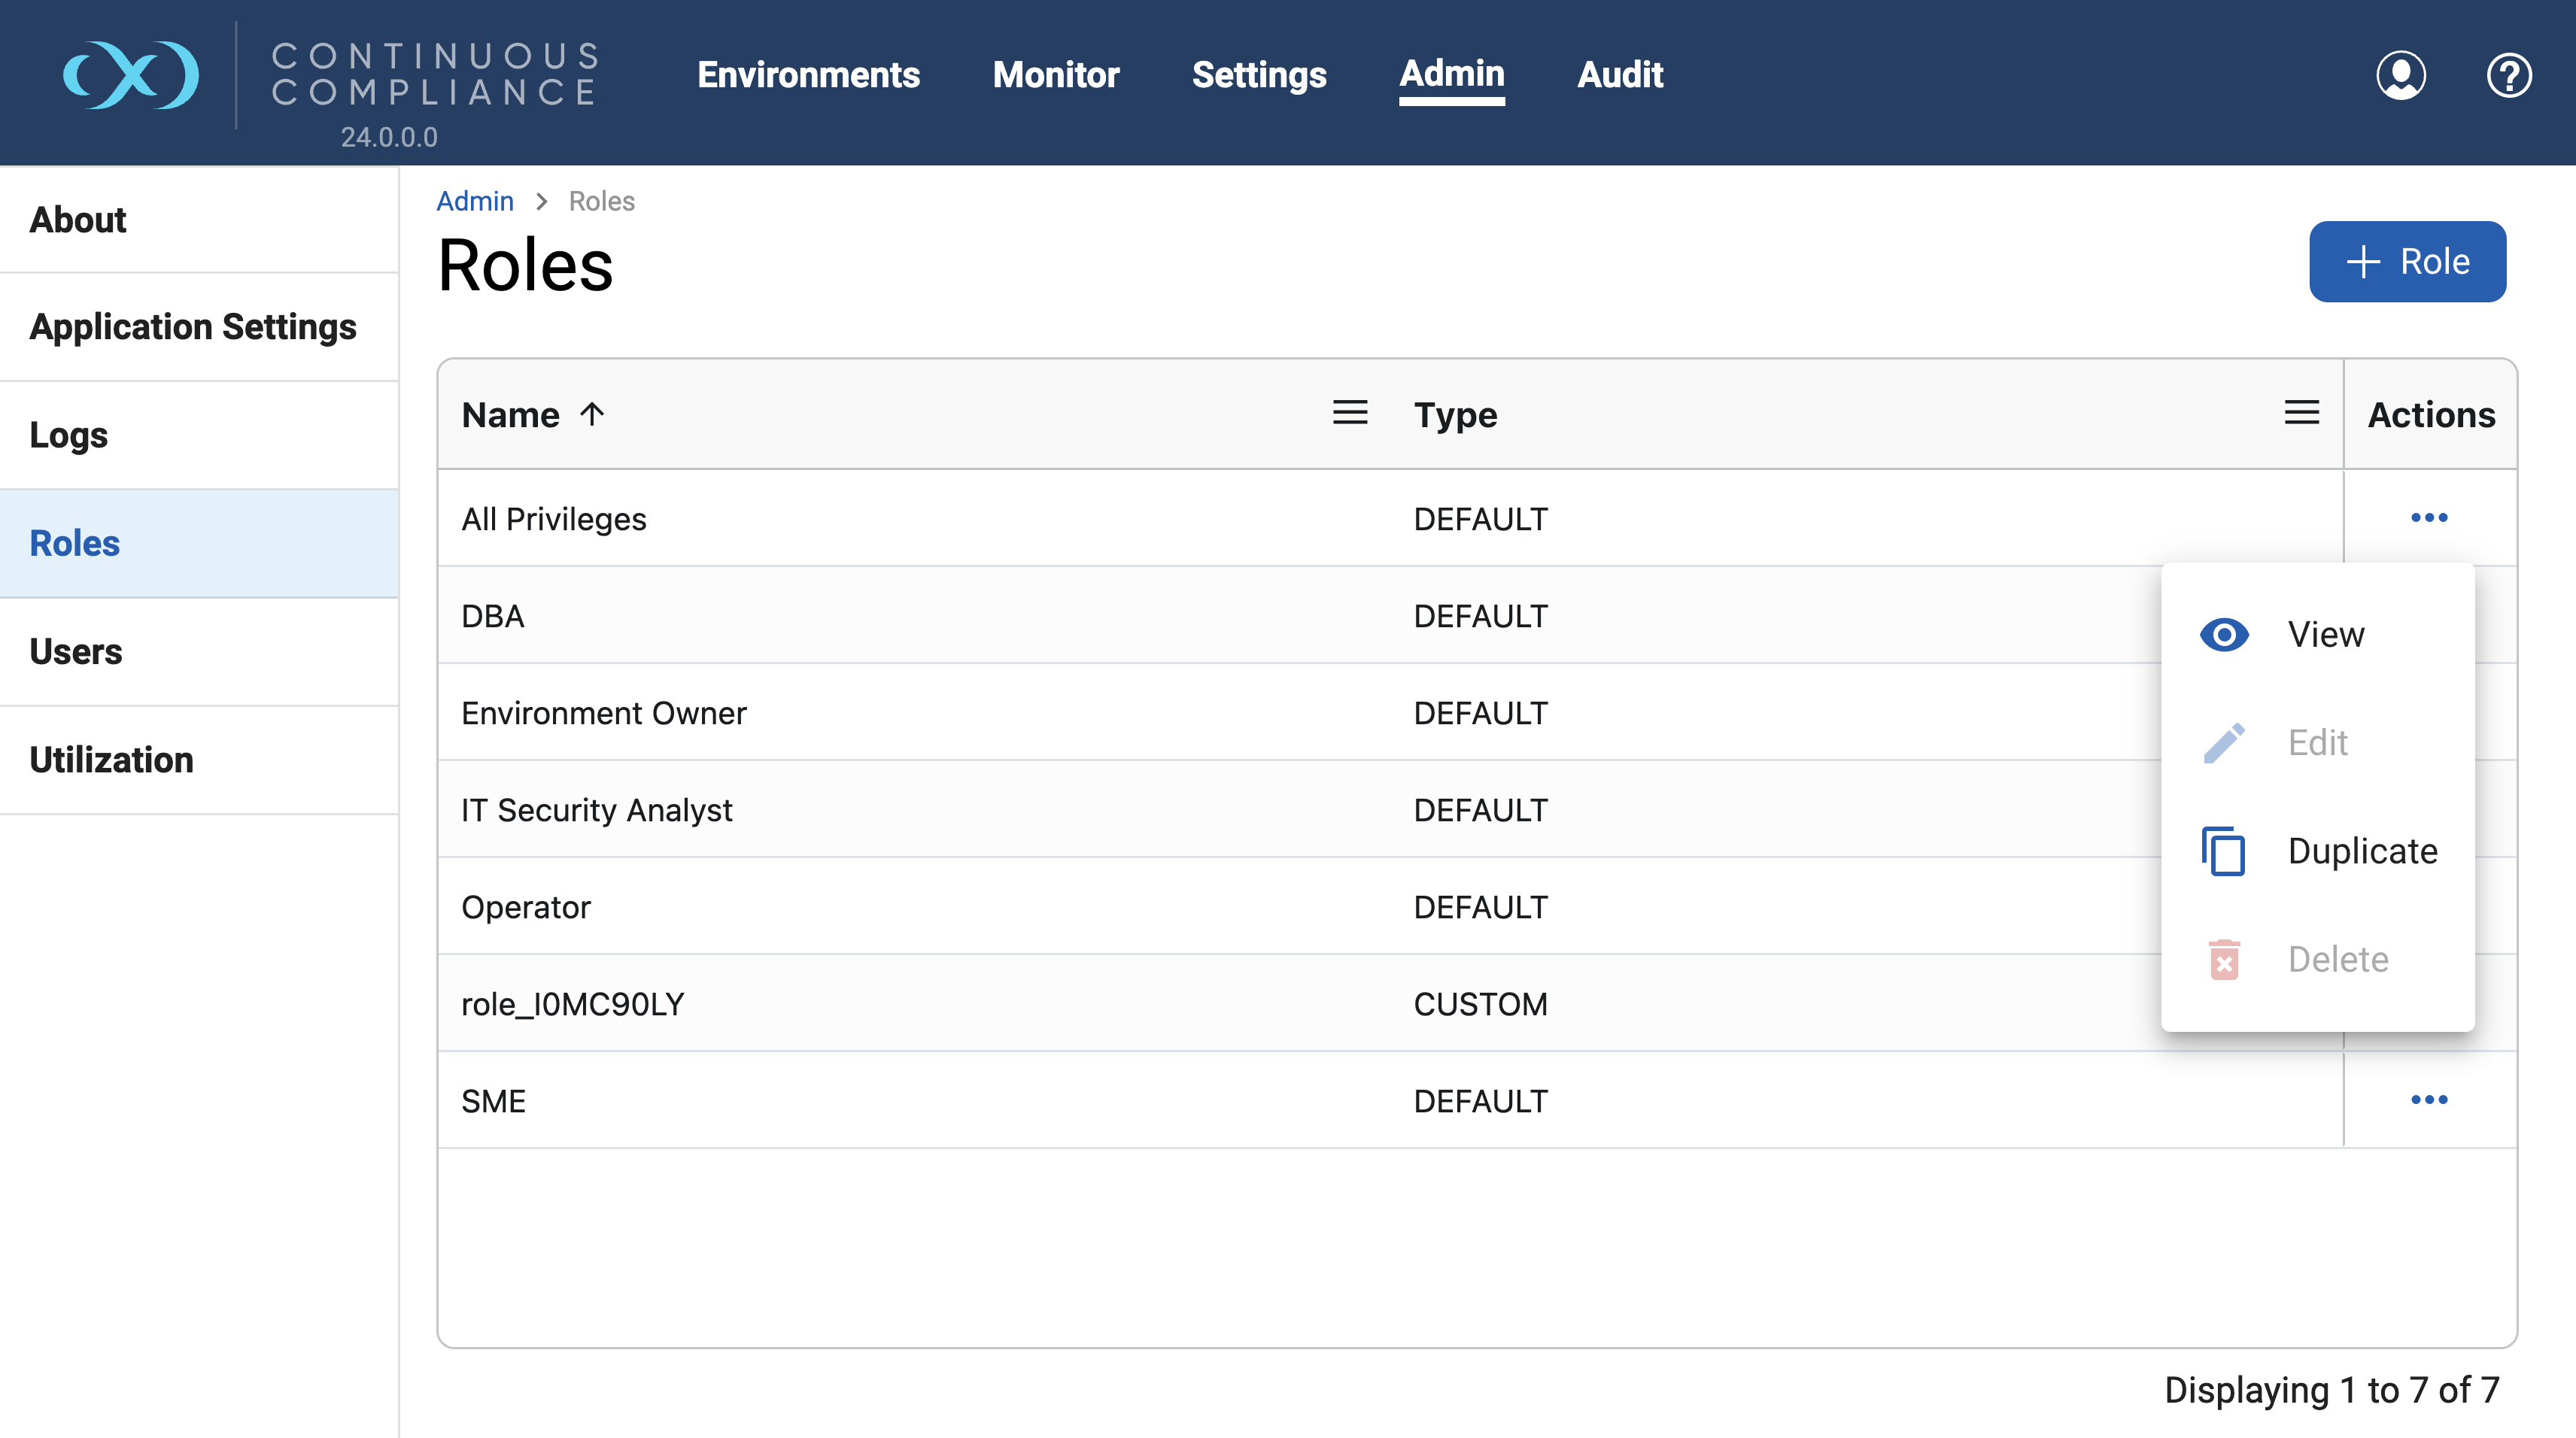Choose View in the actions menu
This screenshot has width=2576, height=1438.
[2326, 634]
